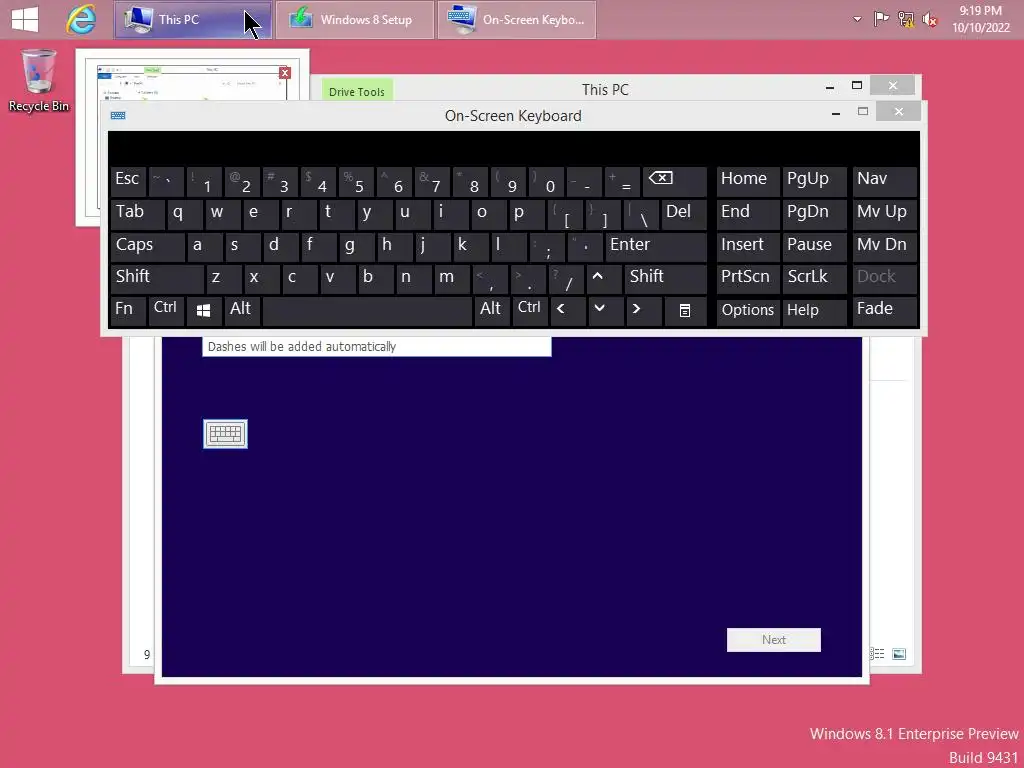Toggle the right Shift key
The width and height of the screenshot is (1024, 768).
[665, 278]
